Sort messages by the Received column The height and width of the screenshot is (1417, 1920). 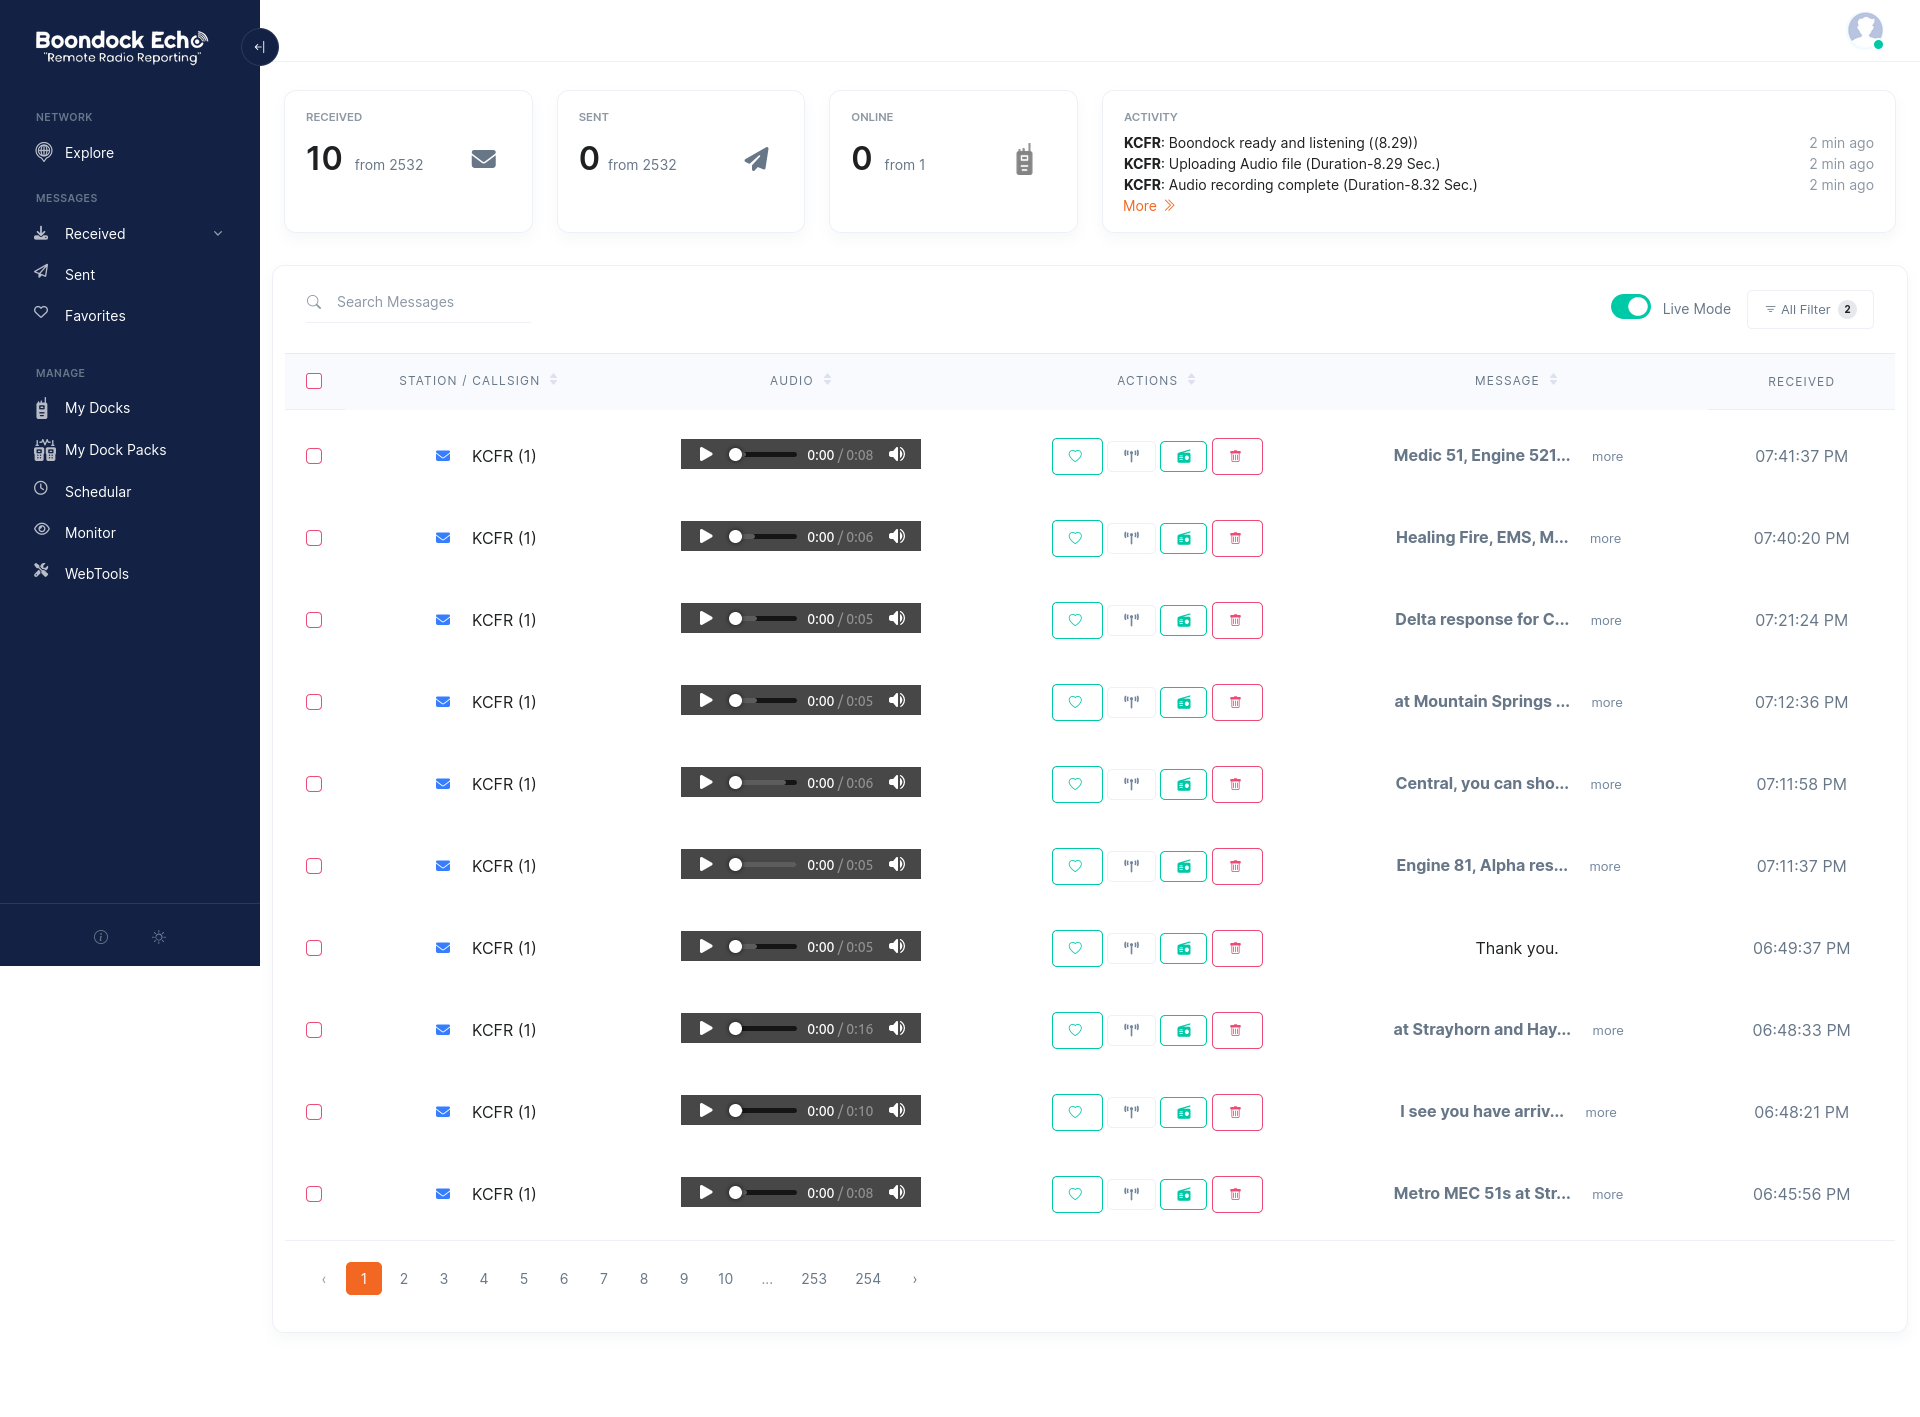click(1801, 381)
